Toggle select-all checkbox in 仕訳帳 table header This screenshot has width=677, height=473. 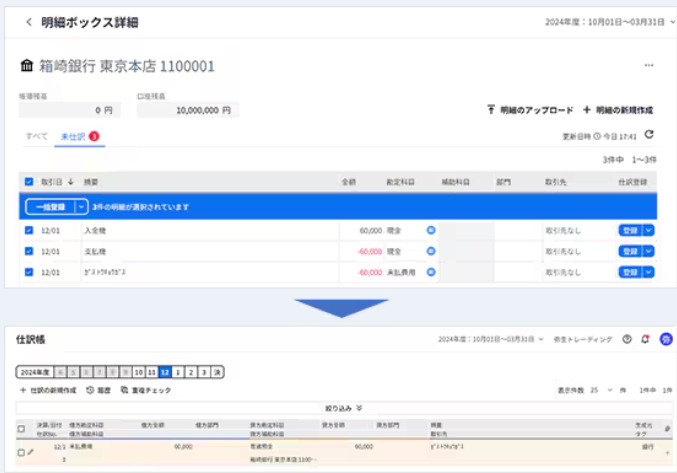[x=21, y=429]
